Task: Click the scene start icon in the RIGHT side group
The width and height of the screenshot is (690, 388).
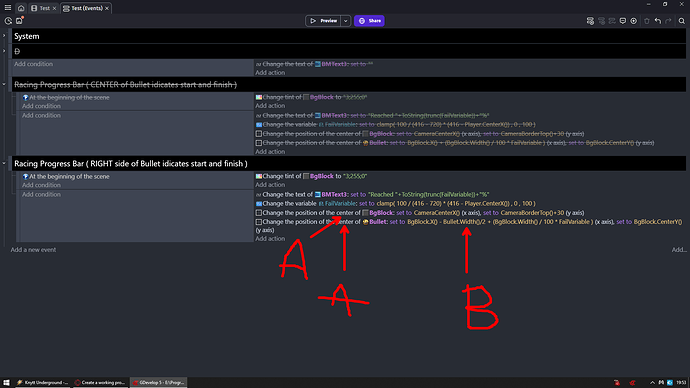Action: 26,176
